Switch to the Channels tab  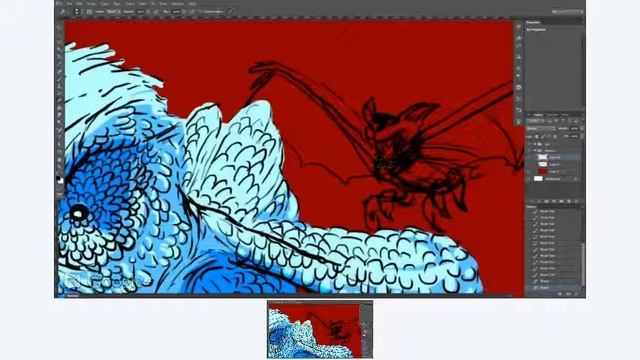coord(552,115)
